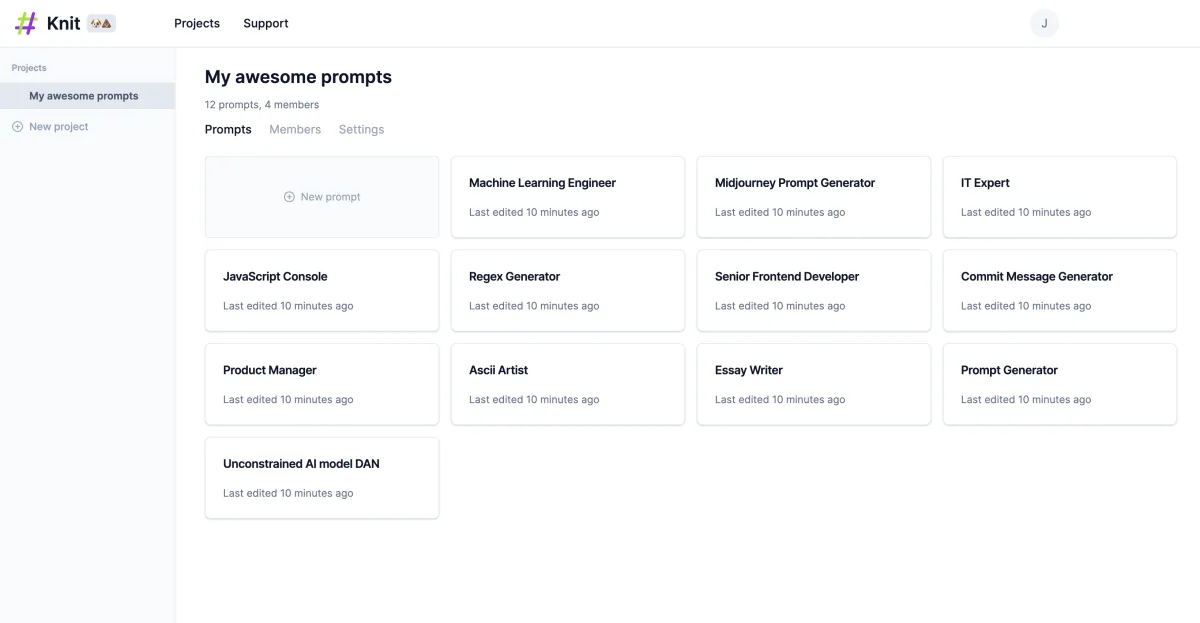Click the emoji badge next to Knit
1200x623 pixels.
(x=101, y=23)
